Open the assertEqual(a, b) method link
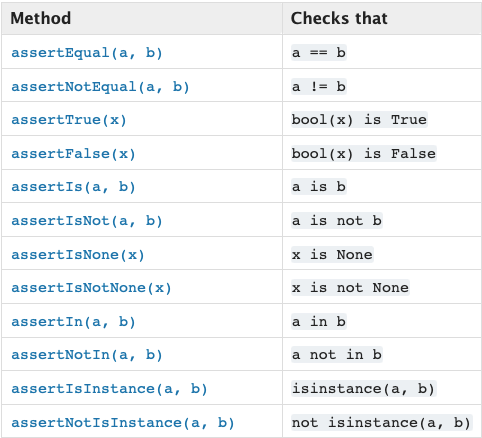This screenshot has width=482, height=438. point(87,53)
